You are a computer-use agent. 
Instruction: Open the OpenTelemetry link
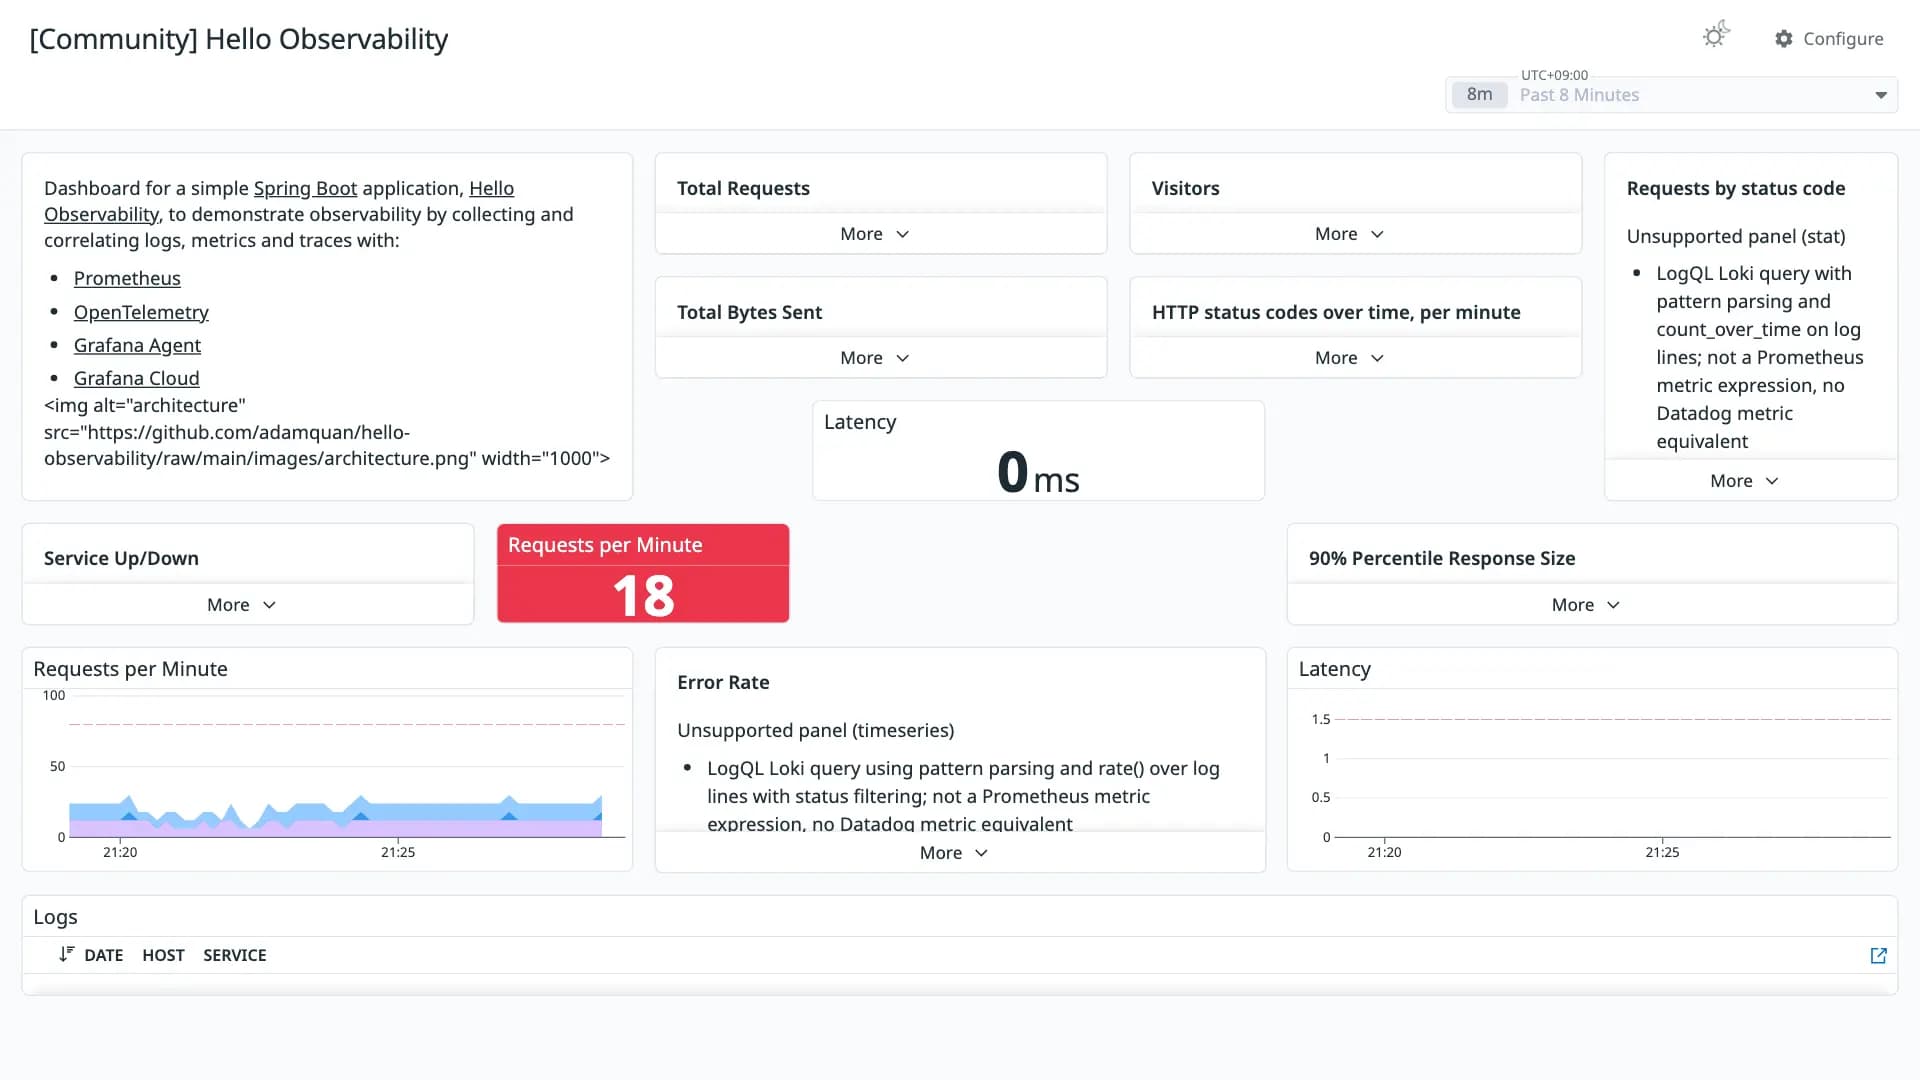[x=141, y=312]
